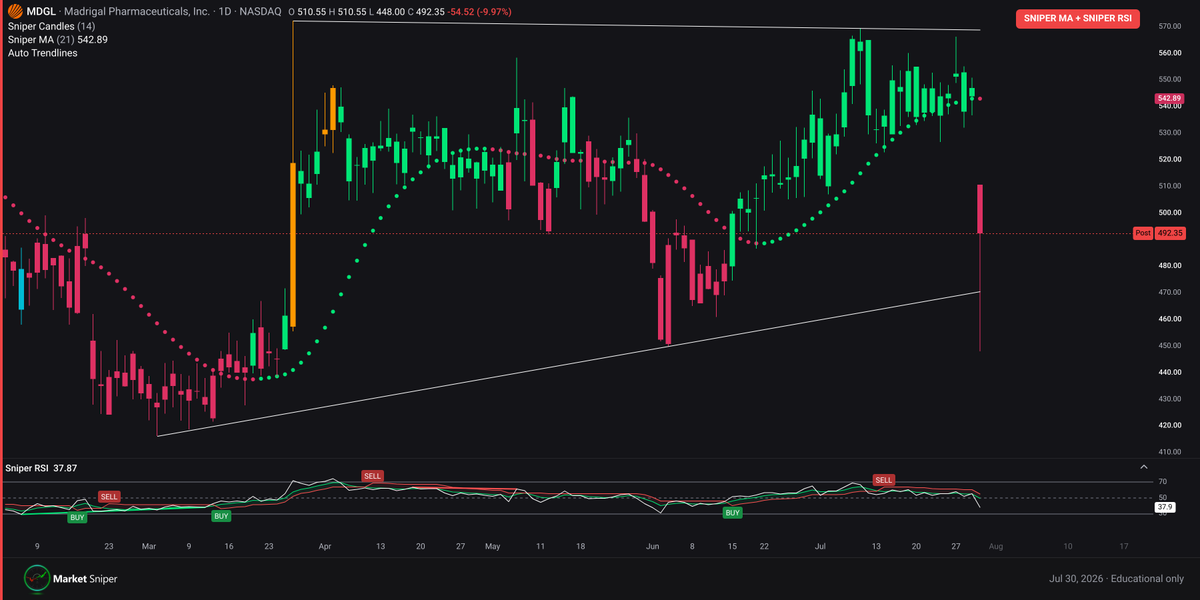Image resolution: width=1200 pixels, height=600 pixels.
Task: Click the SNIPER MA + SNIPER RSI badge
Action: click(1077, 18)
